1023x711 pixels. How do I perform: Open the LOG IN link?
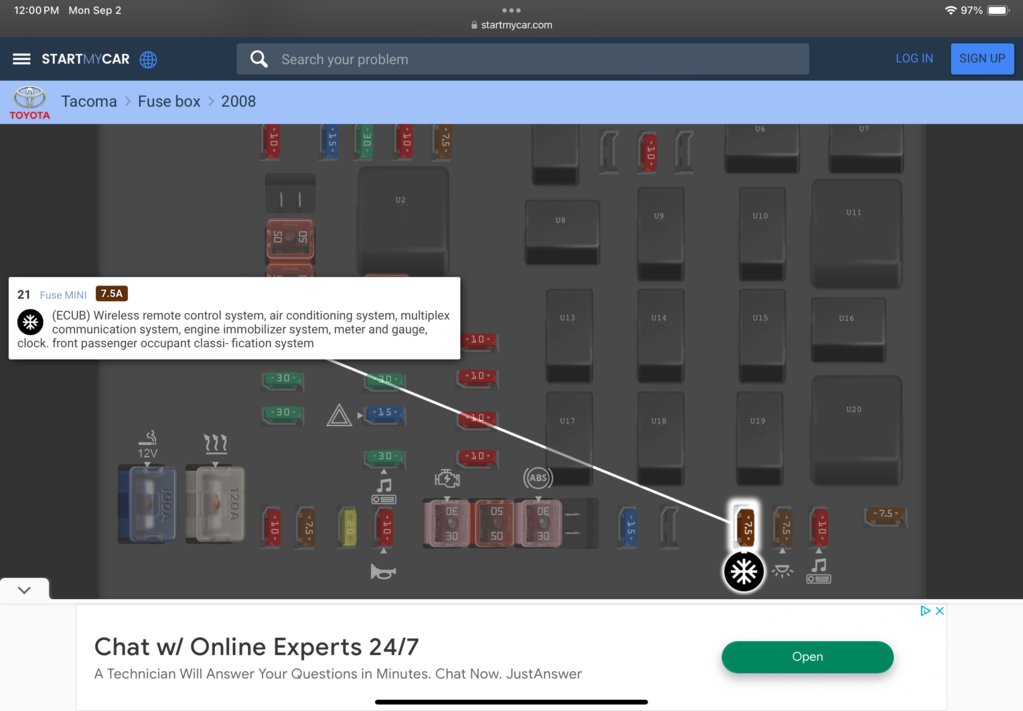pyautogui.click(x=913, y=58)
